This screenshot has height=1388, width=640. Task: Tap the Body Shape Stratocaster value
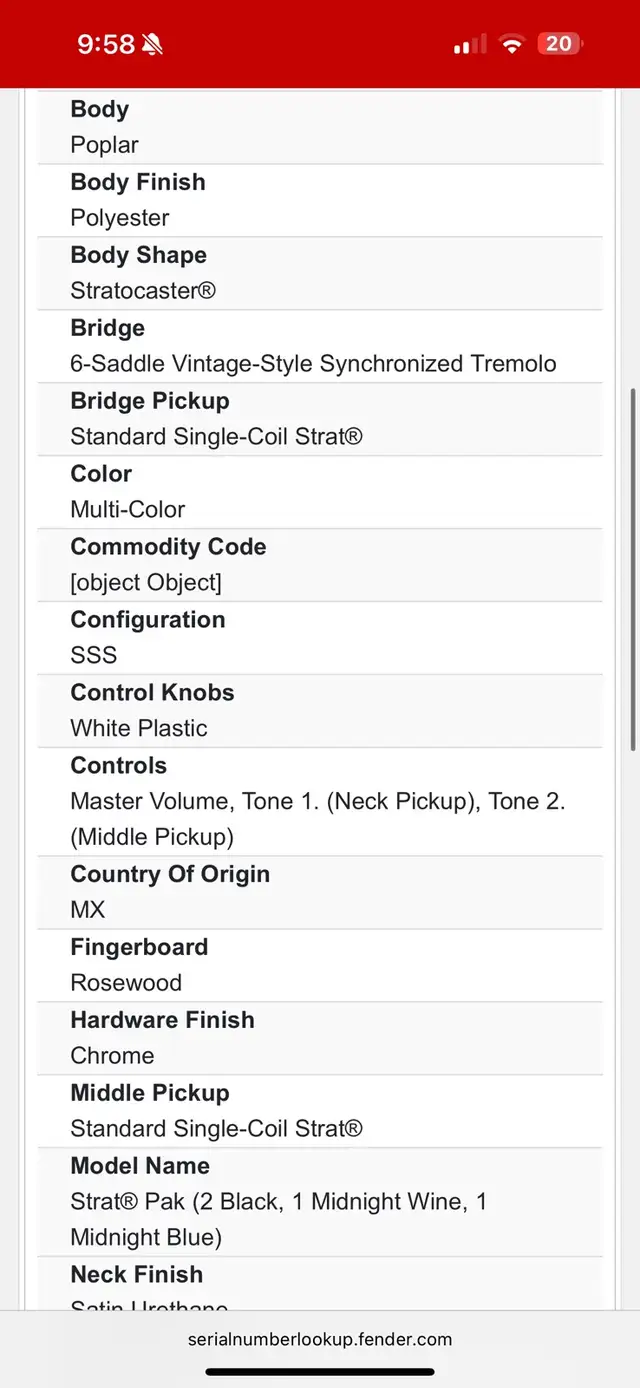pyautogui.click(x=143, y=291)
